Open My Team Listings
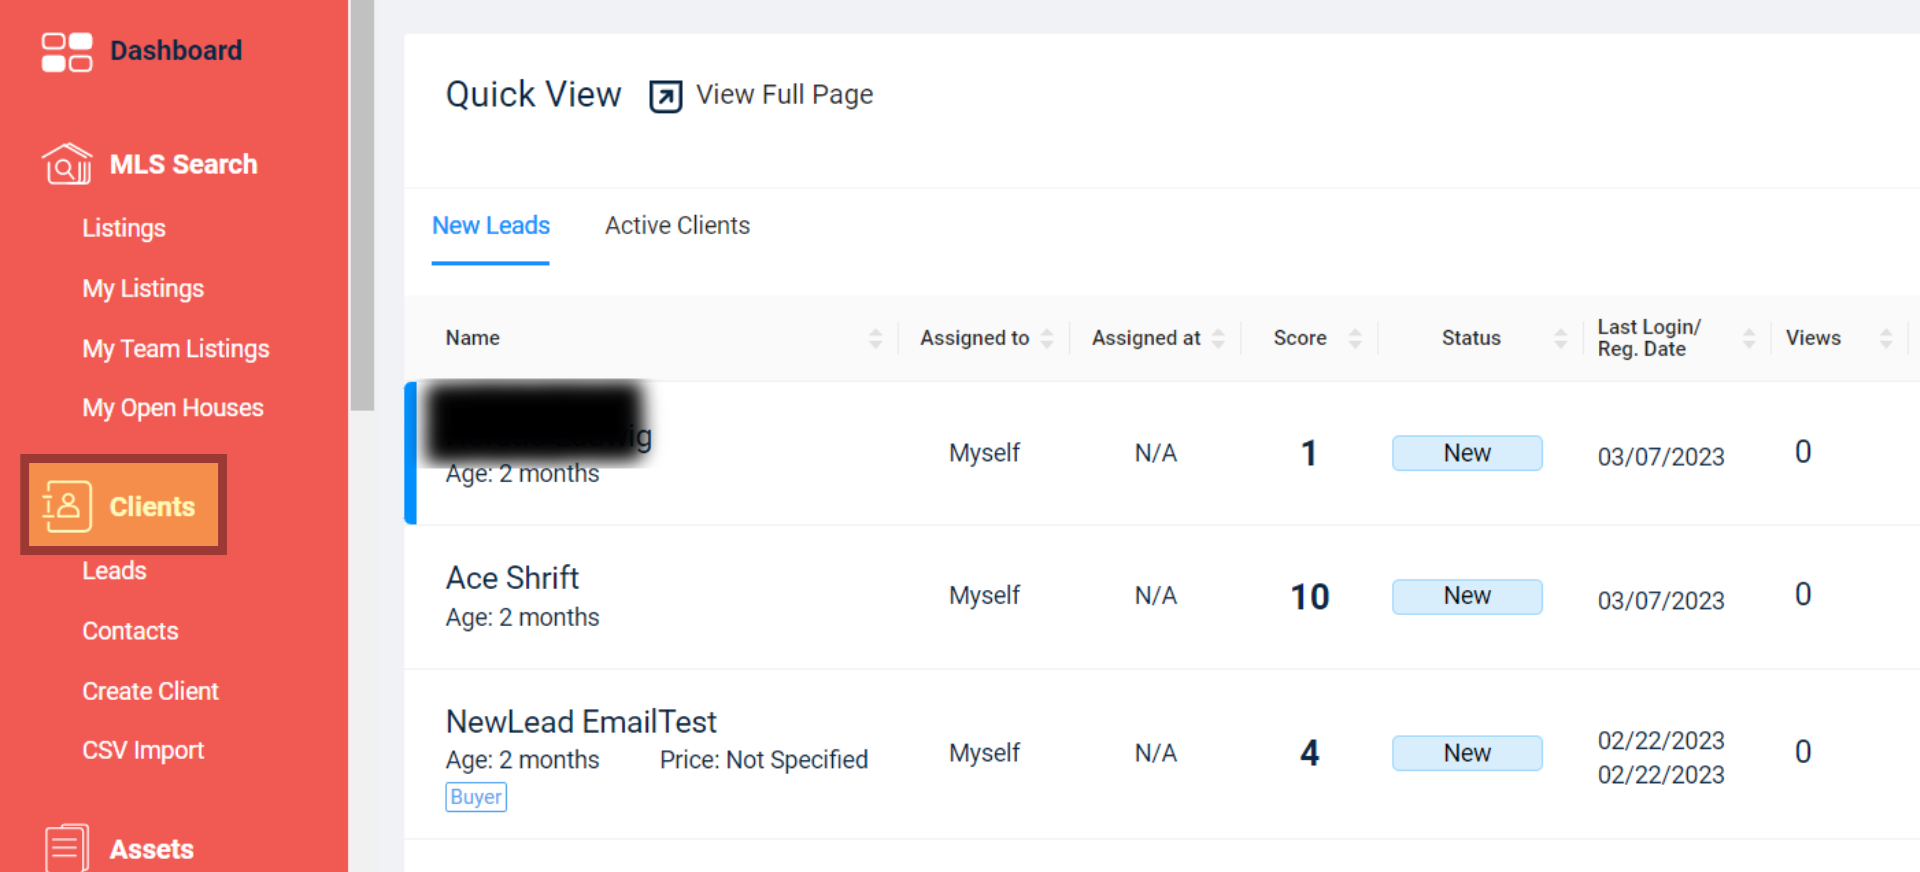Viewport: 1920px width, 872px height. click(176, 349)
